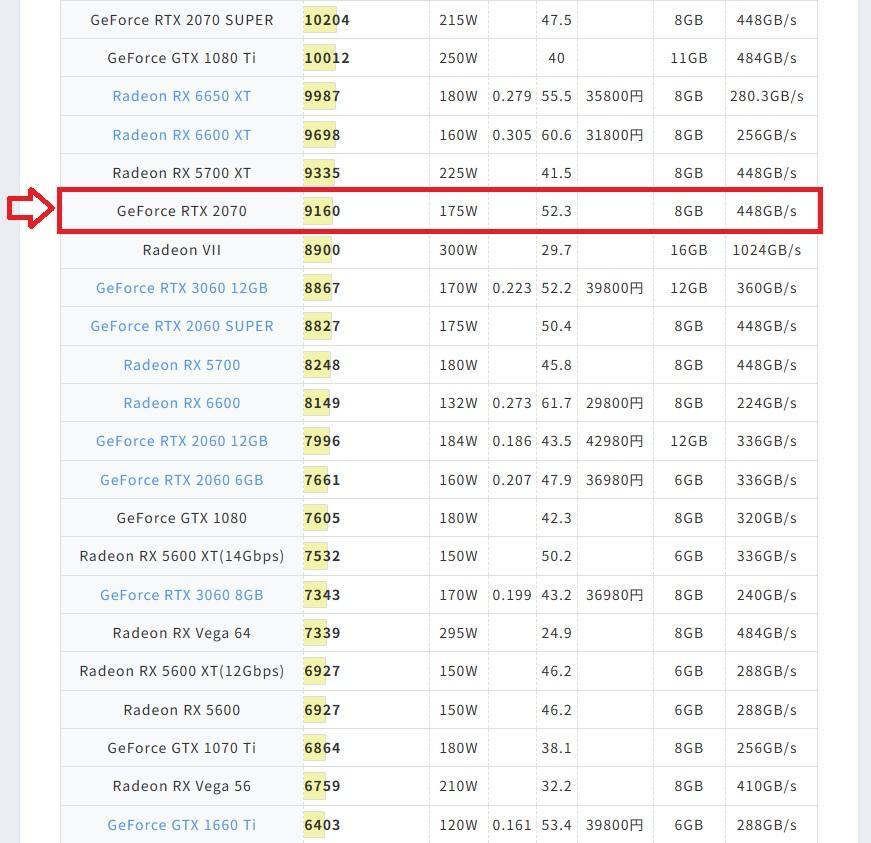The height and width of the screenshot is (843, 871).
Task: Open the GeForce RTX 3060 8GB link
Action: [x=182, y=595]
